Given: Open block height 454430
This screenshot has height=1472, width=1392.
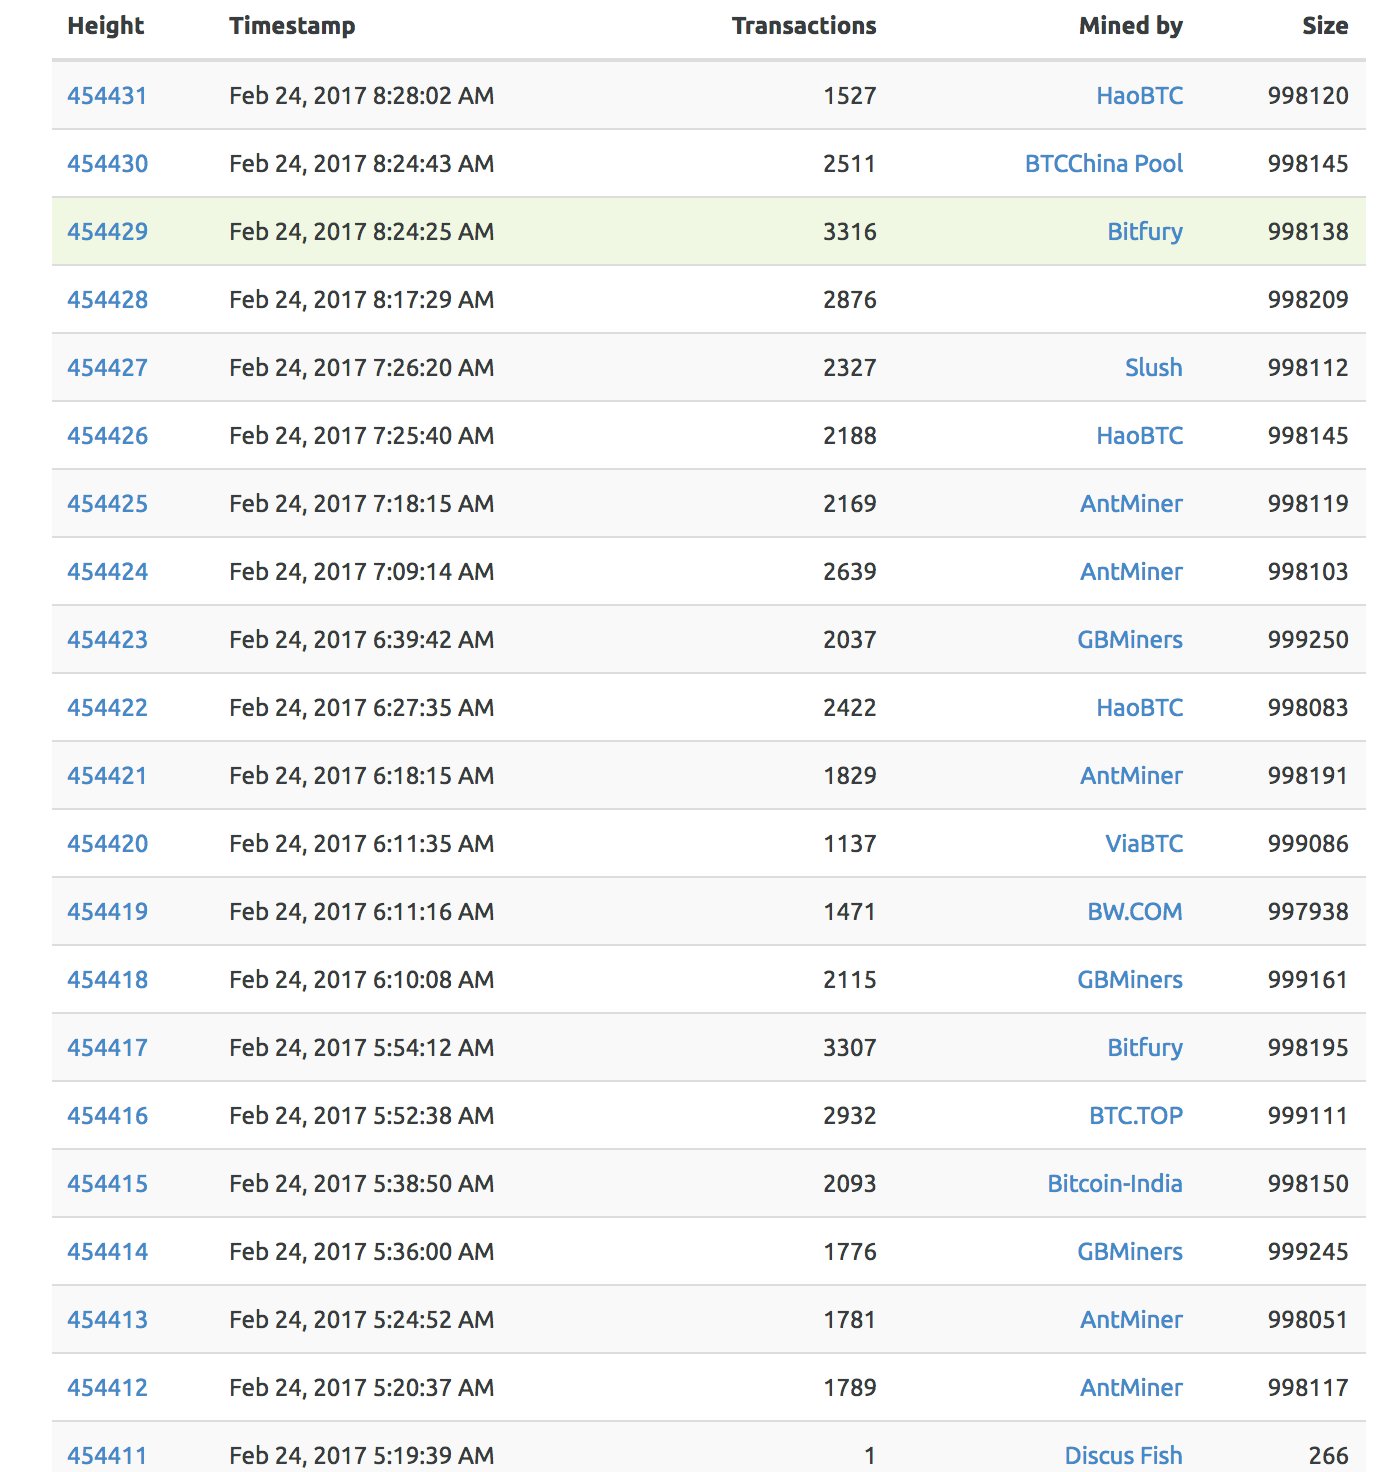Looking at the screenshot, I should tap(107, 164).
